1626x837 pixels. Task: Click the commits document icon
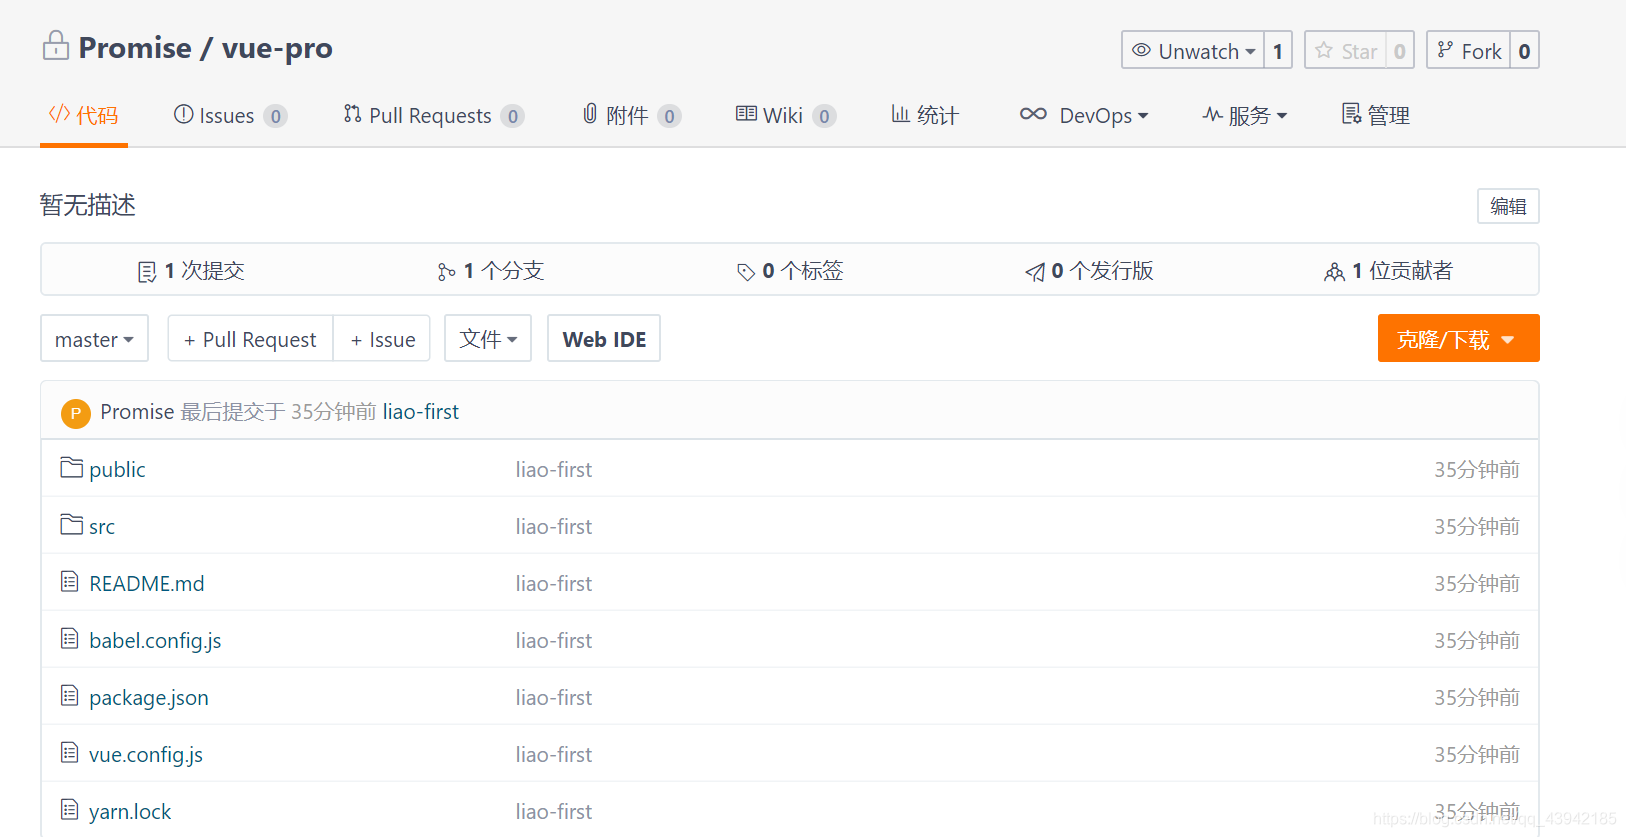point(147,272)
